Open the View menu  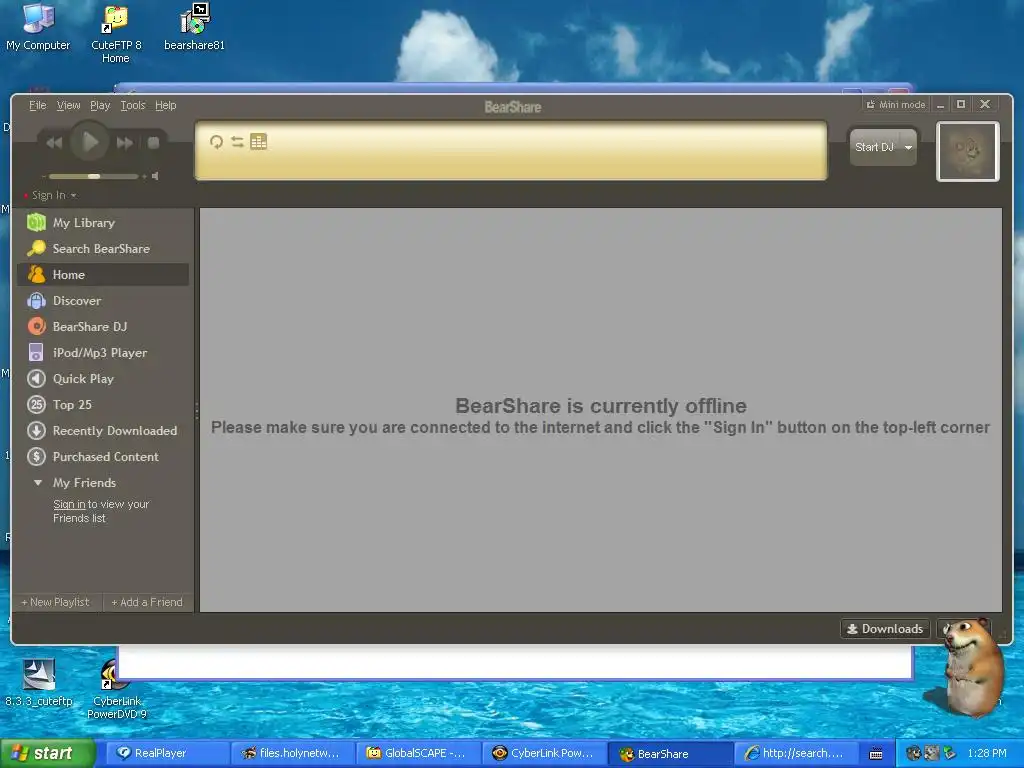click(69, 105)
